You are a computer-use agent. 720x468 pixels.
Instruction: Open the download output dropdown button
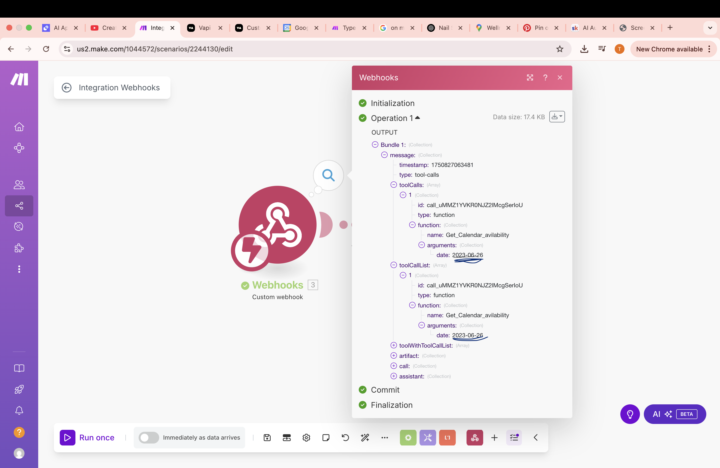tap(557, 117)
